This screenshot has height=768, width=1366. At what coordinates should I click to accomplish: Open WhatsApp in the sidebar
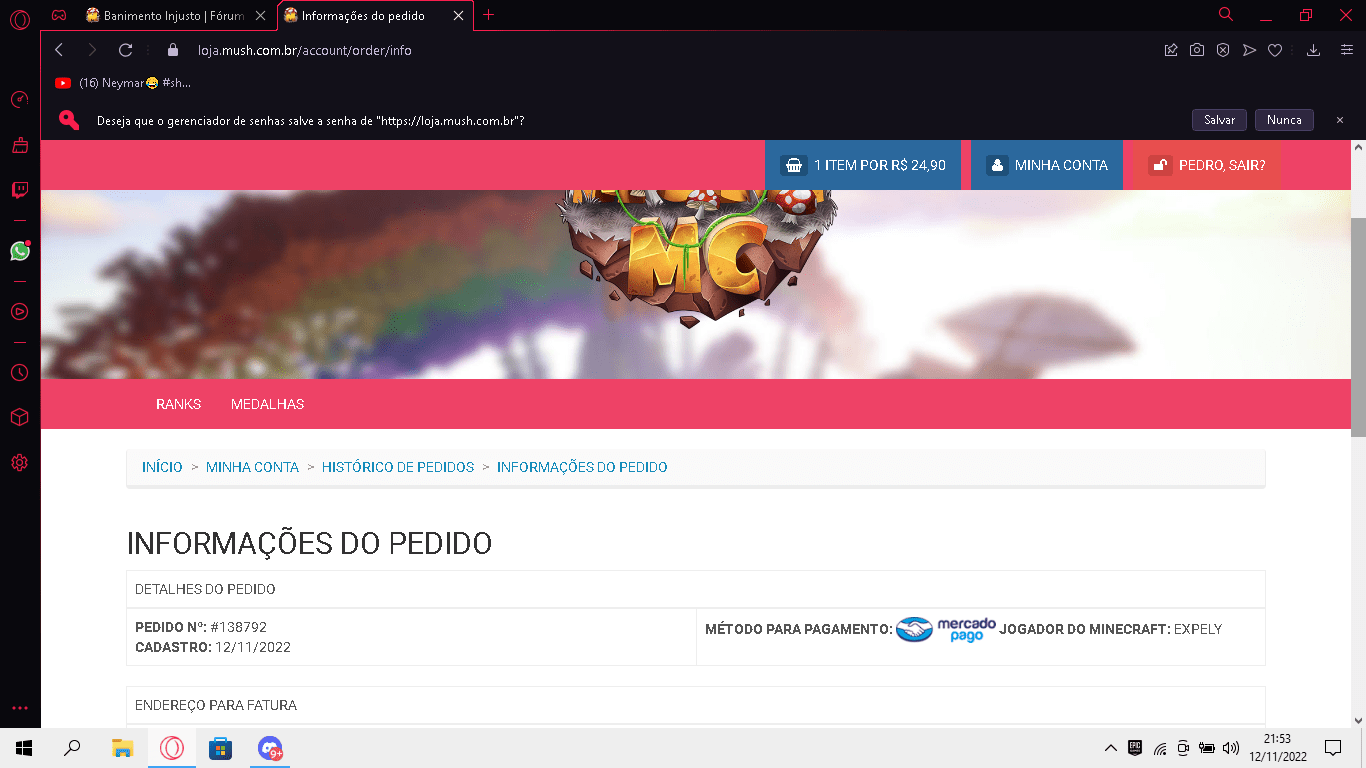[20, 251]
